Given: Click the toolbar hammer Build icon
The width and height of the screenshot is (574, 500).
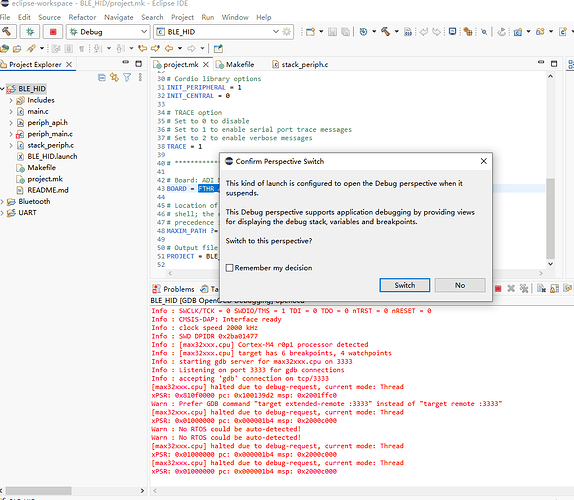Looking at the screenshot, I should coord(385,32).
